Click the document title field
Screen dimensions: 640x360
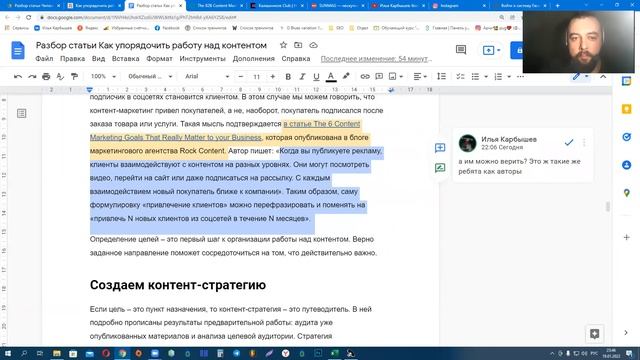[151, 45]
